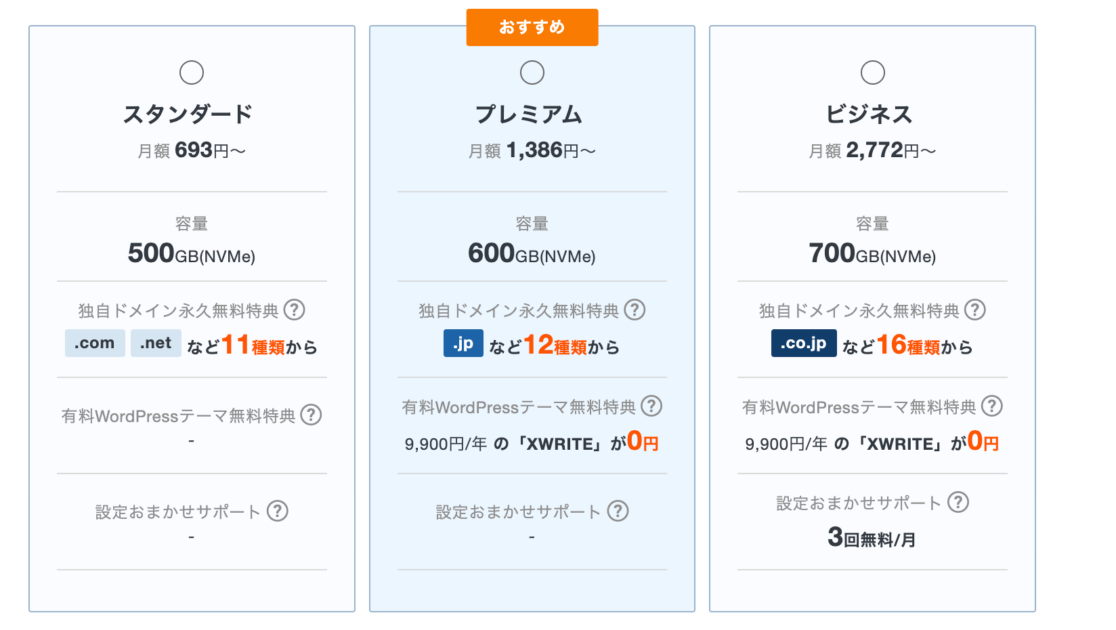Click the スタンダード plan title
Viewport: 1116px width, 630px height.
(188, 114)
